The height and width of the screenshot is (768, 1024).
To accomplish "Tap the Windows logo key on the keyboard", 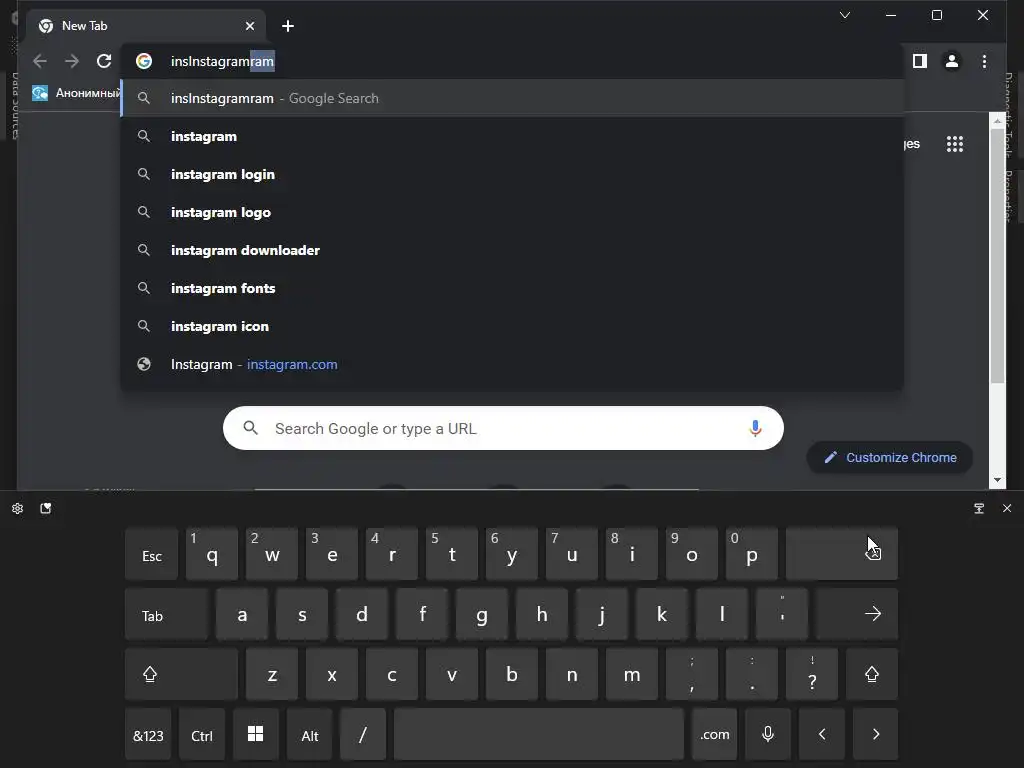I will (x=255, y=734).
